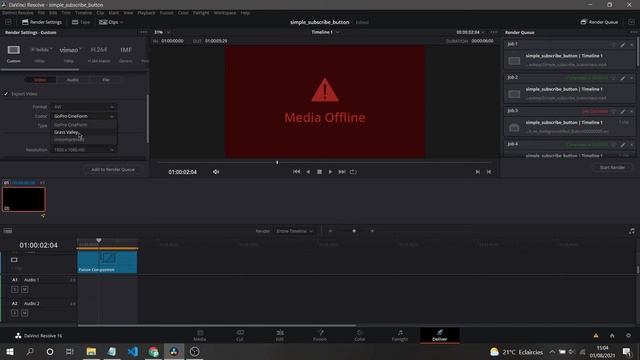Image resolution: width=640 pixels, height=360 pixels.
Task: Open the Format dropdown
Action: coord(83,107)
